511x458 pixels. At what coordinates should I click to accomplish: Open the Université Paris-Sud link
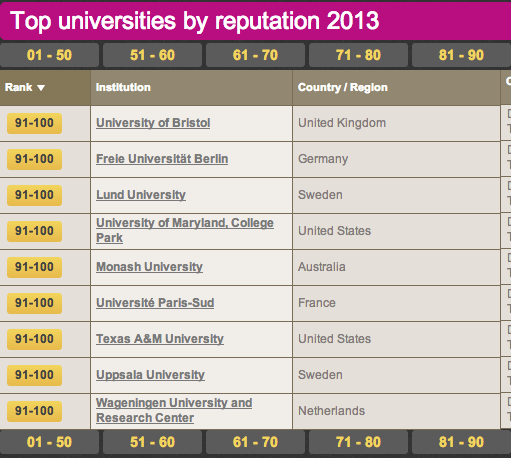[x=155, y=303]
